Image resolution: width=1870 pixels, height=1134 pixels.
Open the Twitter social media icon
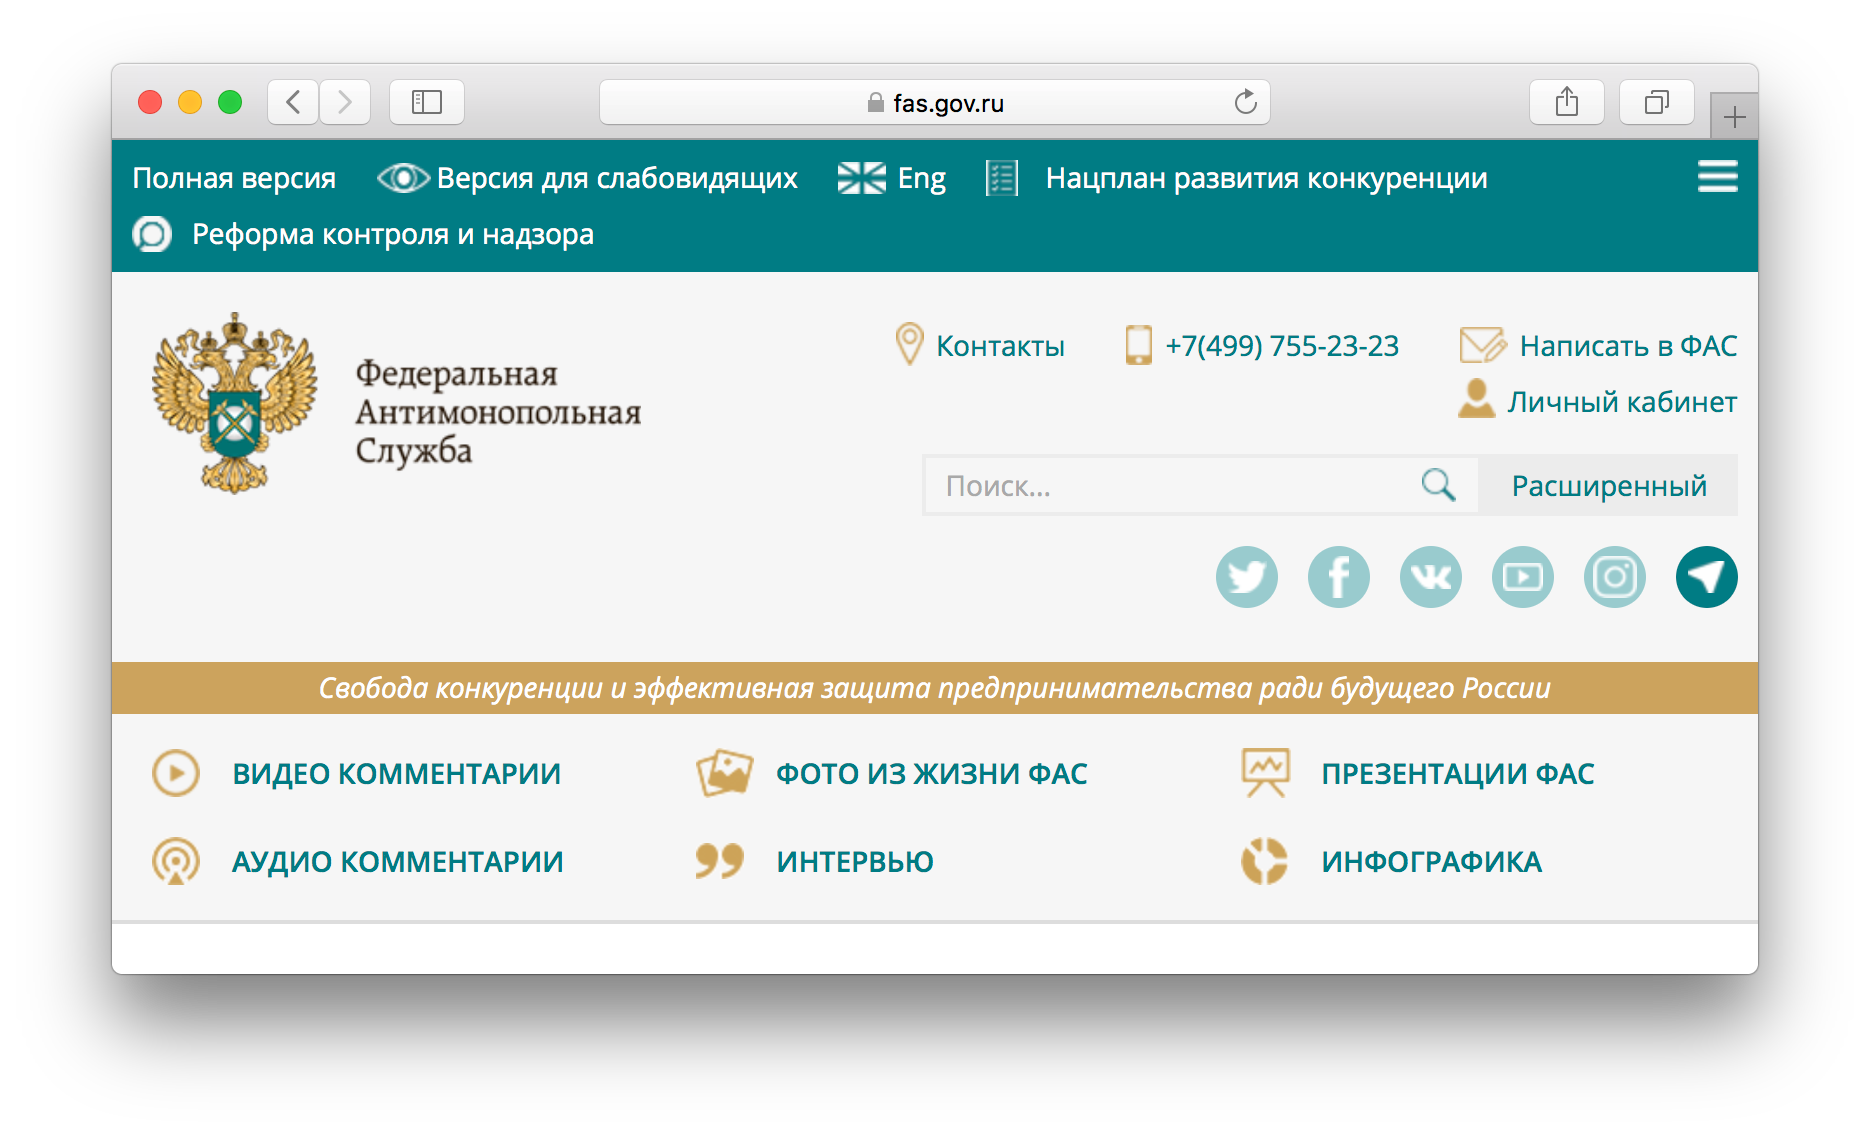tap(1246, 577)
